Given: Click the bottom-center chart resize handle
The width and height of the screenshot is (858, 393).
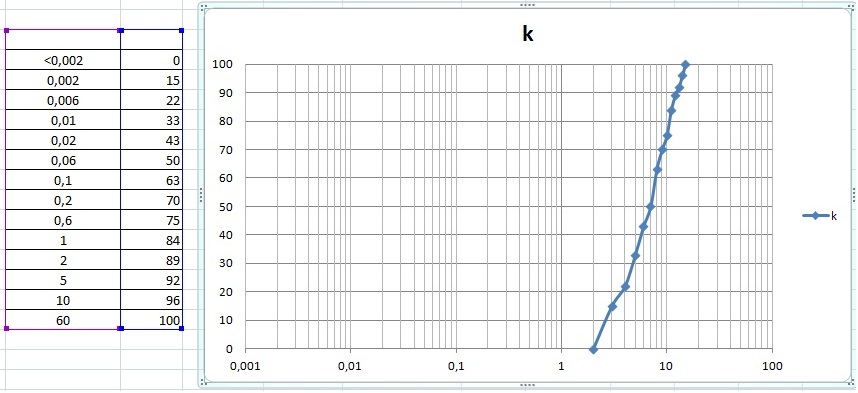Looking at the screenshot, I should pyautogui.click(x=527, y=385).
